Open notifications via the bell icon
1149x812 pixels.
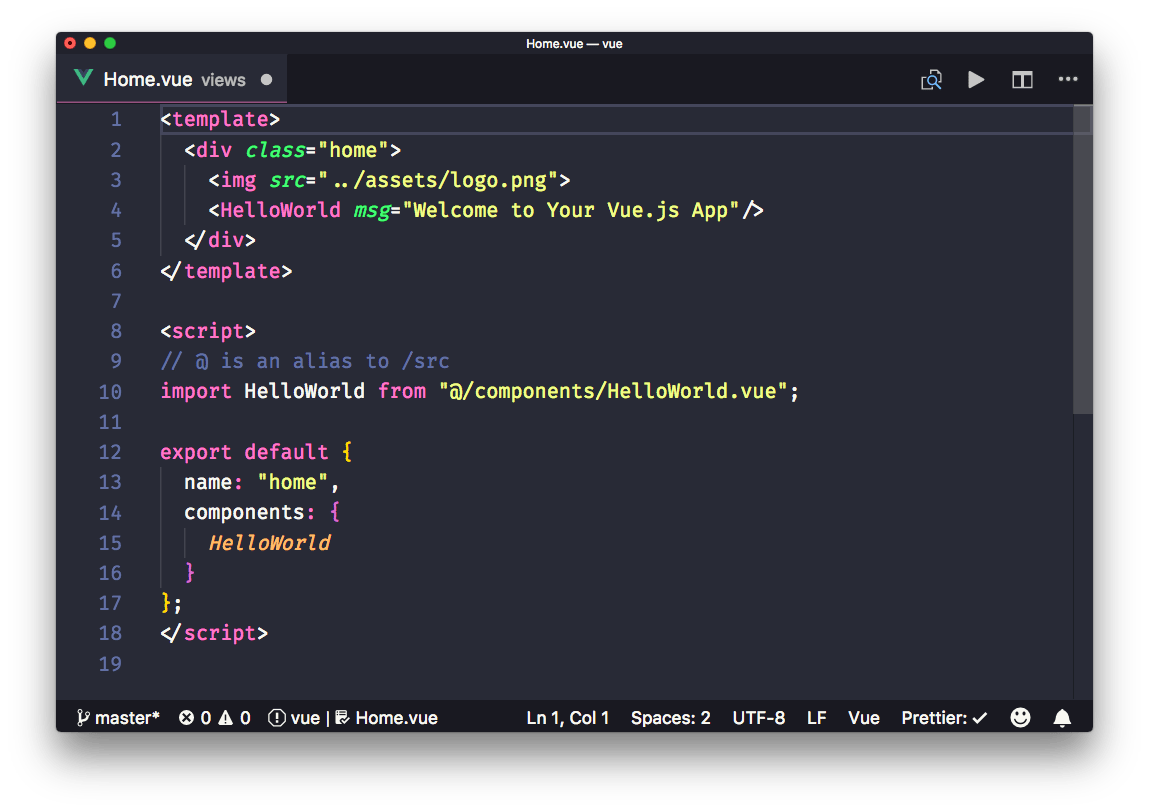1062,717
